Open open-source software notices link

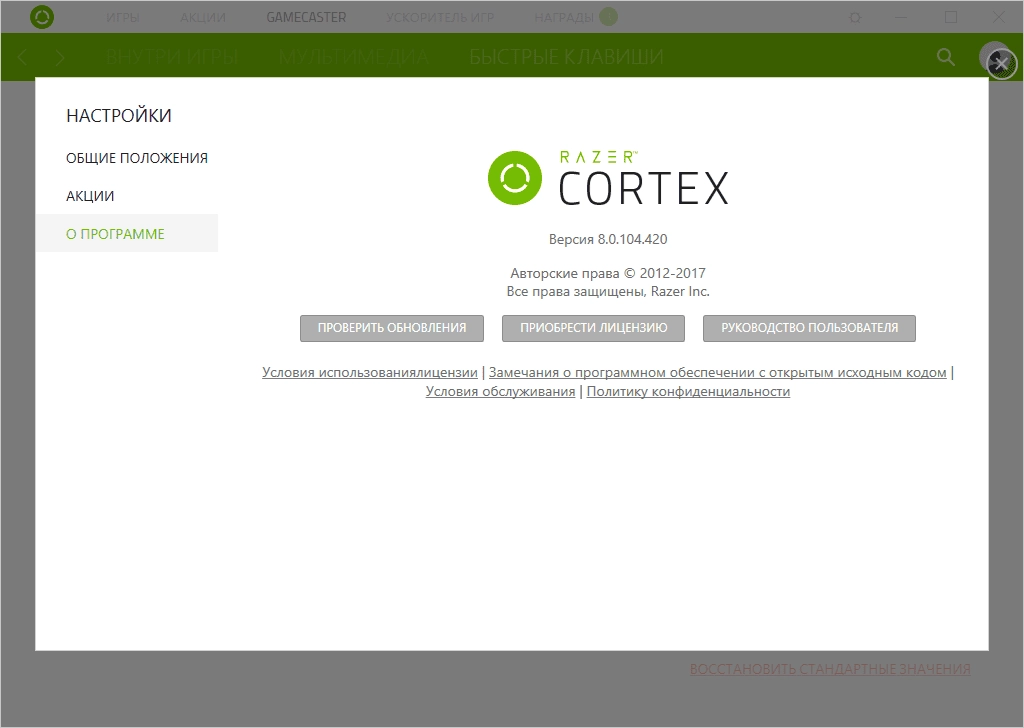coord(718,372)
